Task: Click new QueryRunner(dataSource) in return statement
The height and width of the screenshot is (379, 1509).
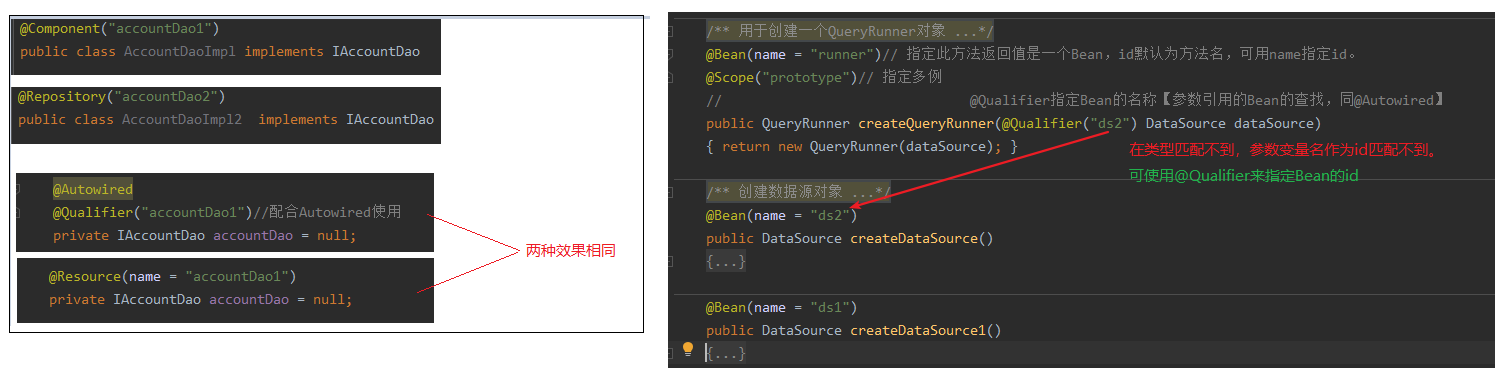Action: click(882, 147)
